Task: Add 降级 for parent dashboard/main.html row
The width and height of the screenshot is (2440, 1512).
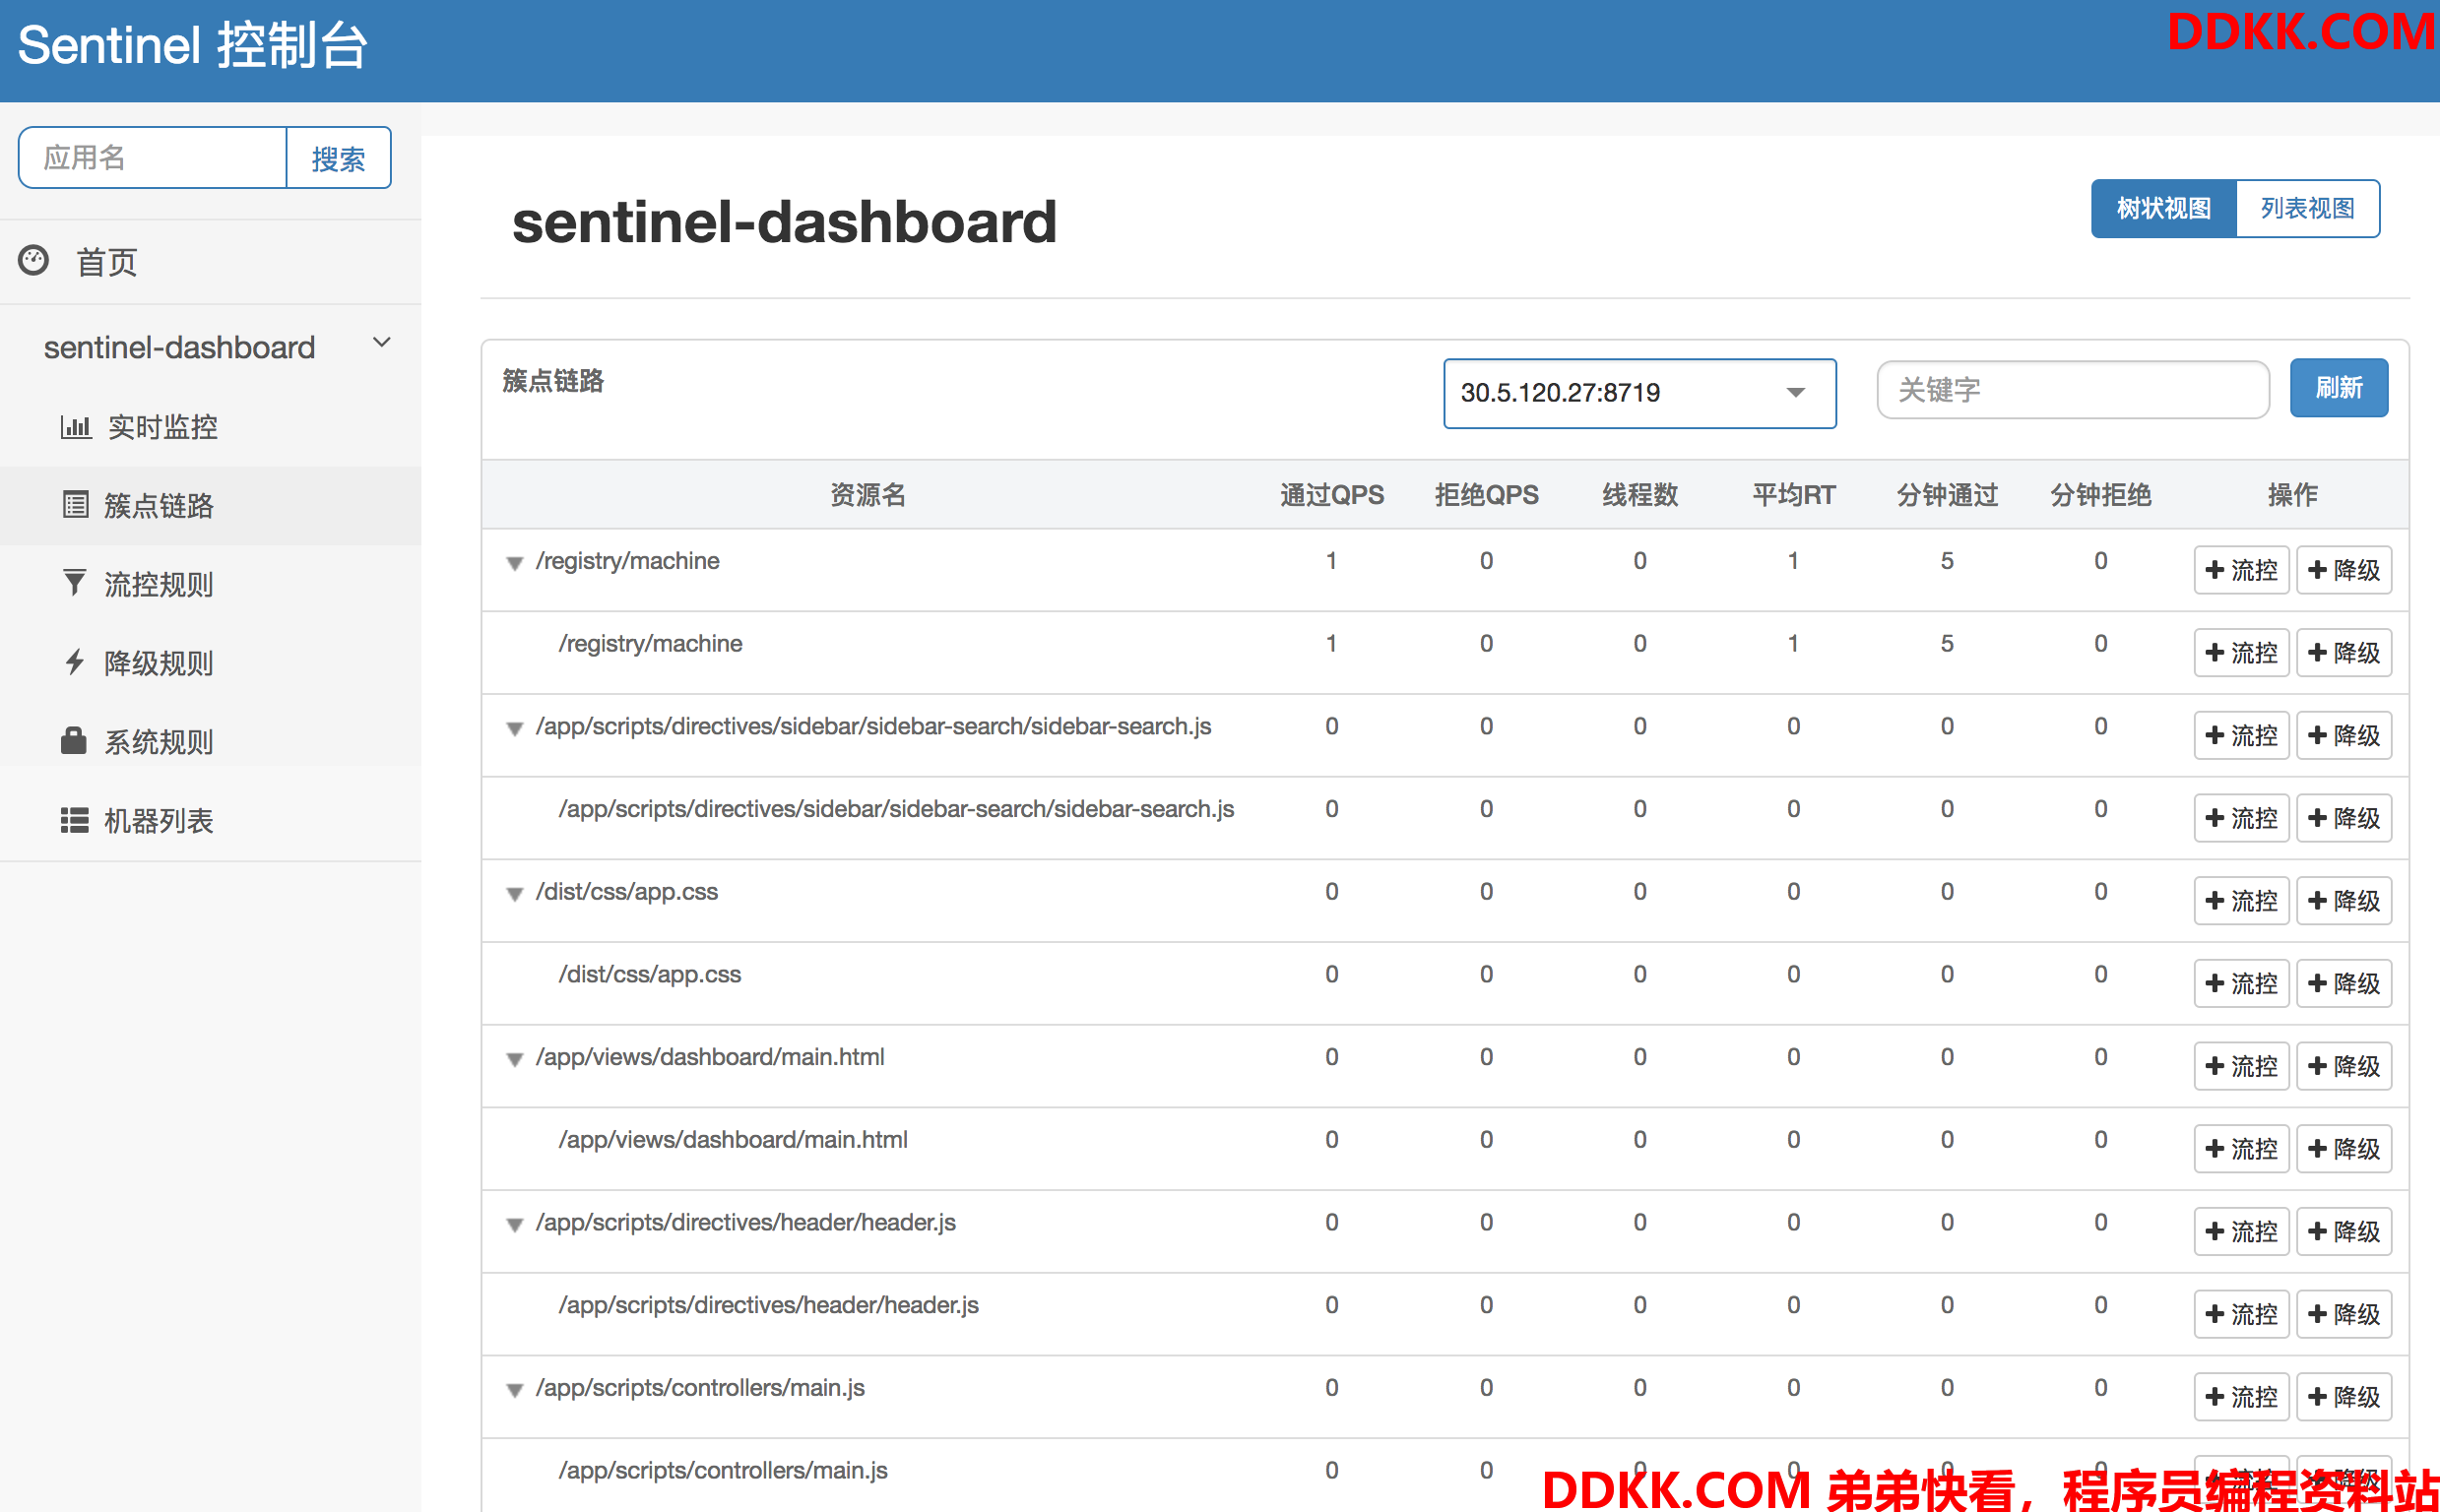Action: pos(2343,1066)
